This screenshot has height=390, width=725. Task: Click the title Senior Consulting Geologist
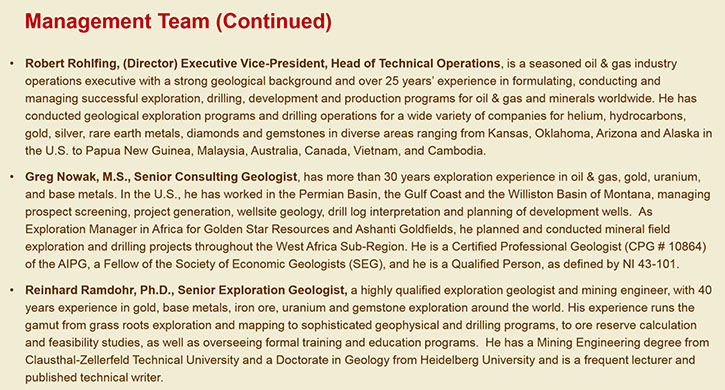pos(215,177)
